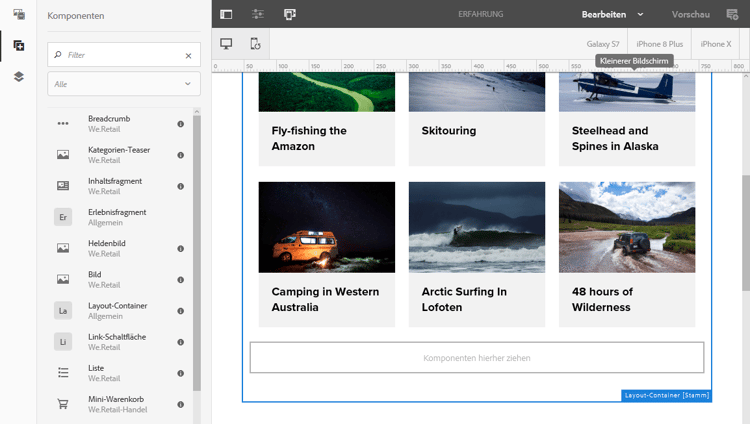
Task: Click into the component Filter field
Action: tap(123, 55)
